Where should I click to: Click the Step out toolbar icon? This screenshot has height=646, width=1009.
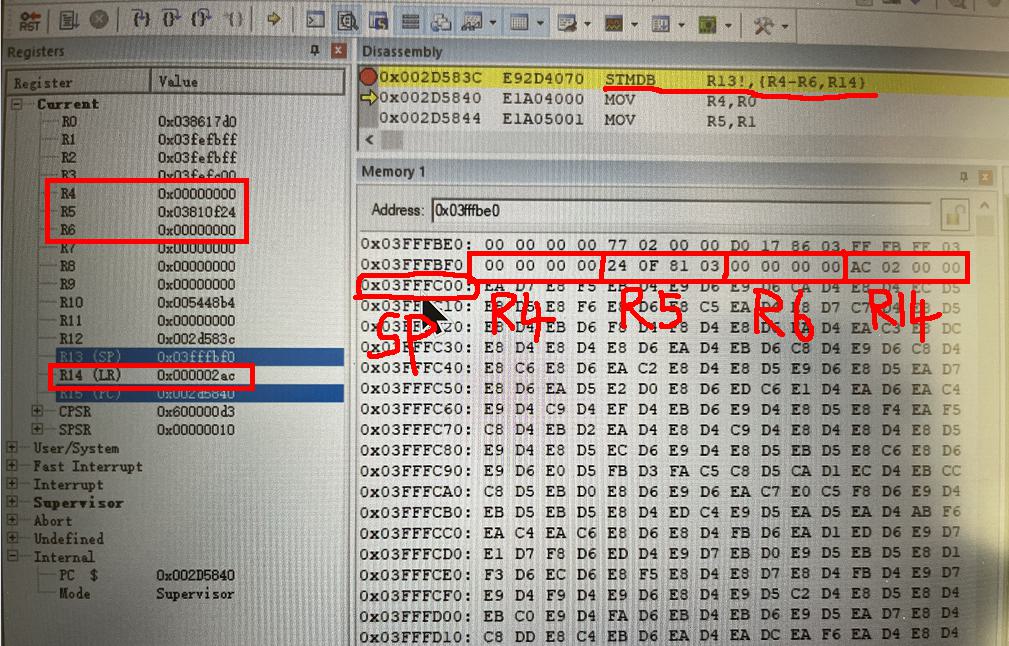coord(201,19)
